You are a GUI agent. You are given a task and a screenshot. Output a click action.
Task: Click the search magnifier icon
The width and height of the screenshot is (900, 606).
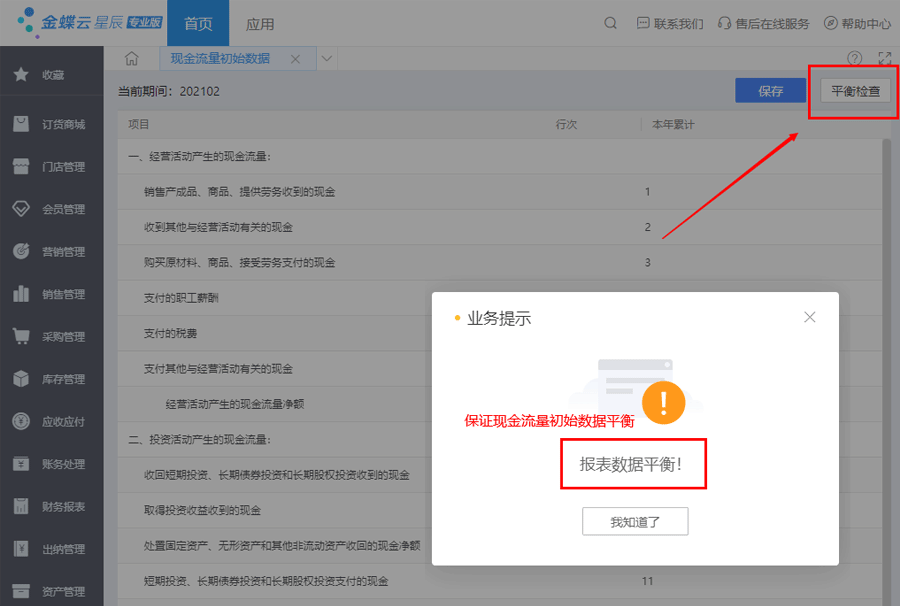611,23
